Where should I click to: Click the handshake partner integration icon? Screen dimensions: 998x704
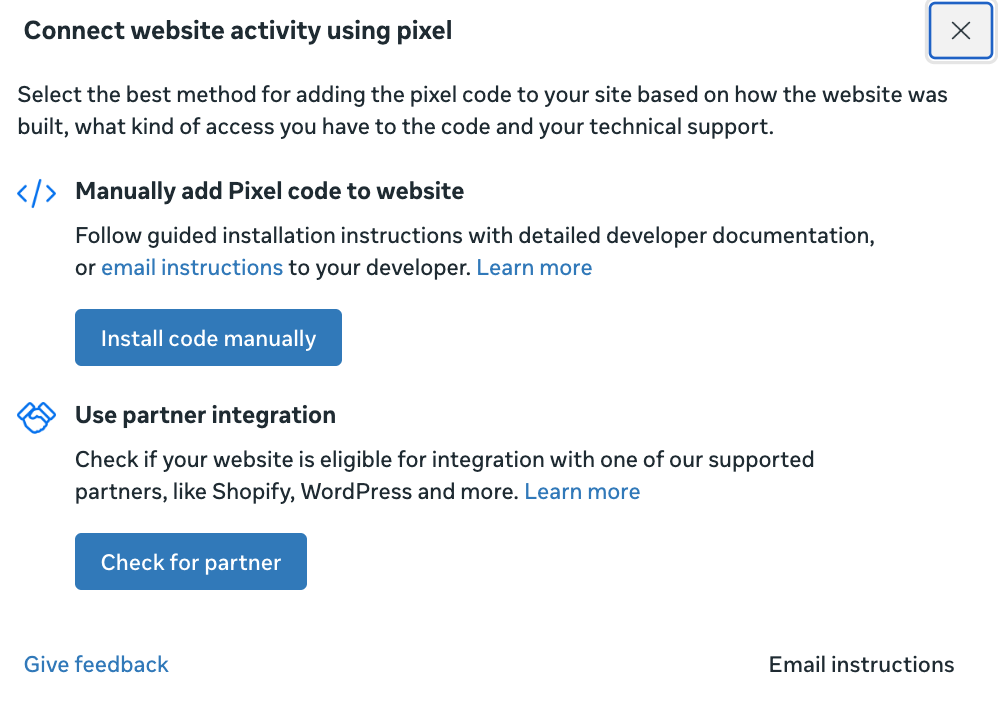click(37, 417)
